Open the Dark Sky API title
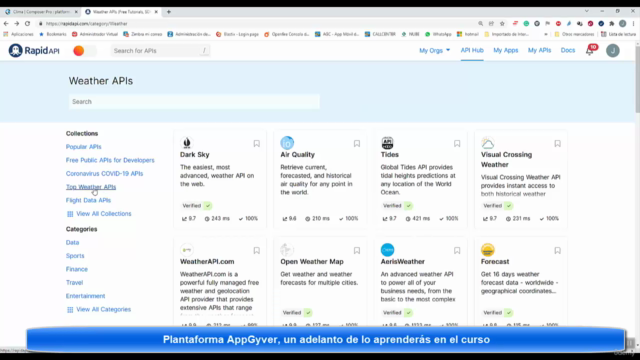 (195, 155)
